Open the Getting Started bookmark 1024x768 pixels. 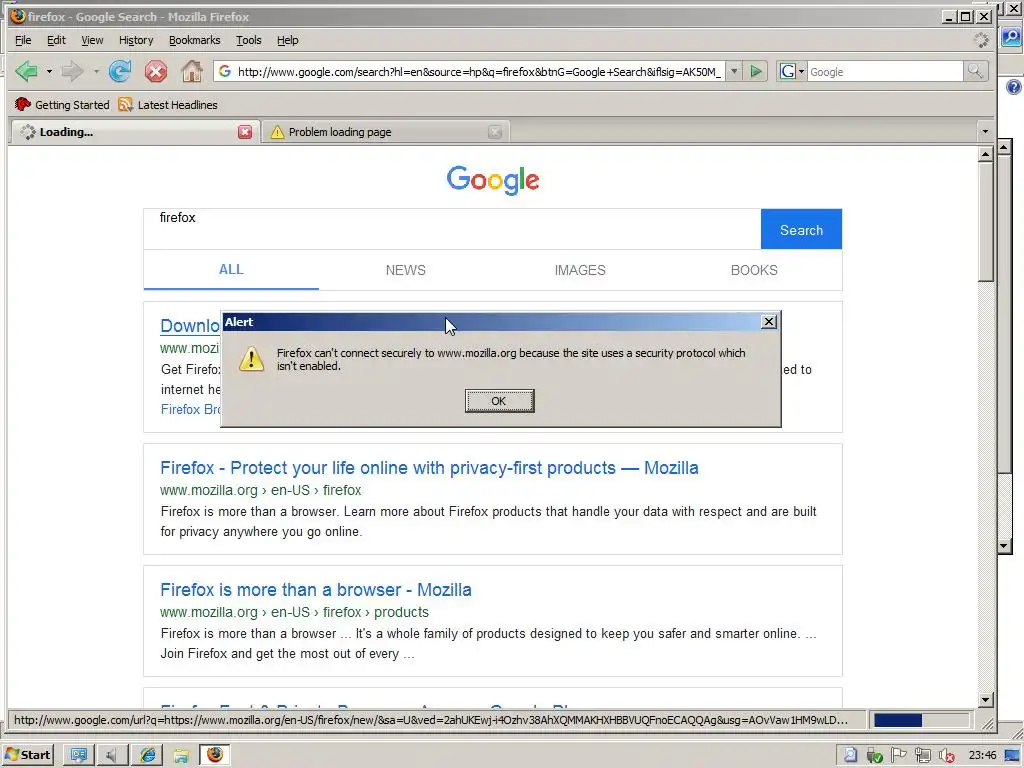[62, 104]
